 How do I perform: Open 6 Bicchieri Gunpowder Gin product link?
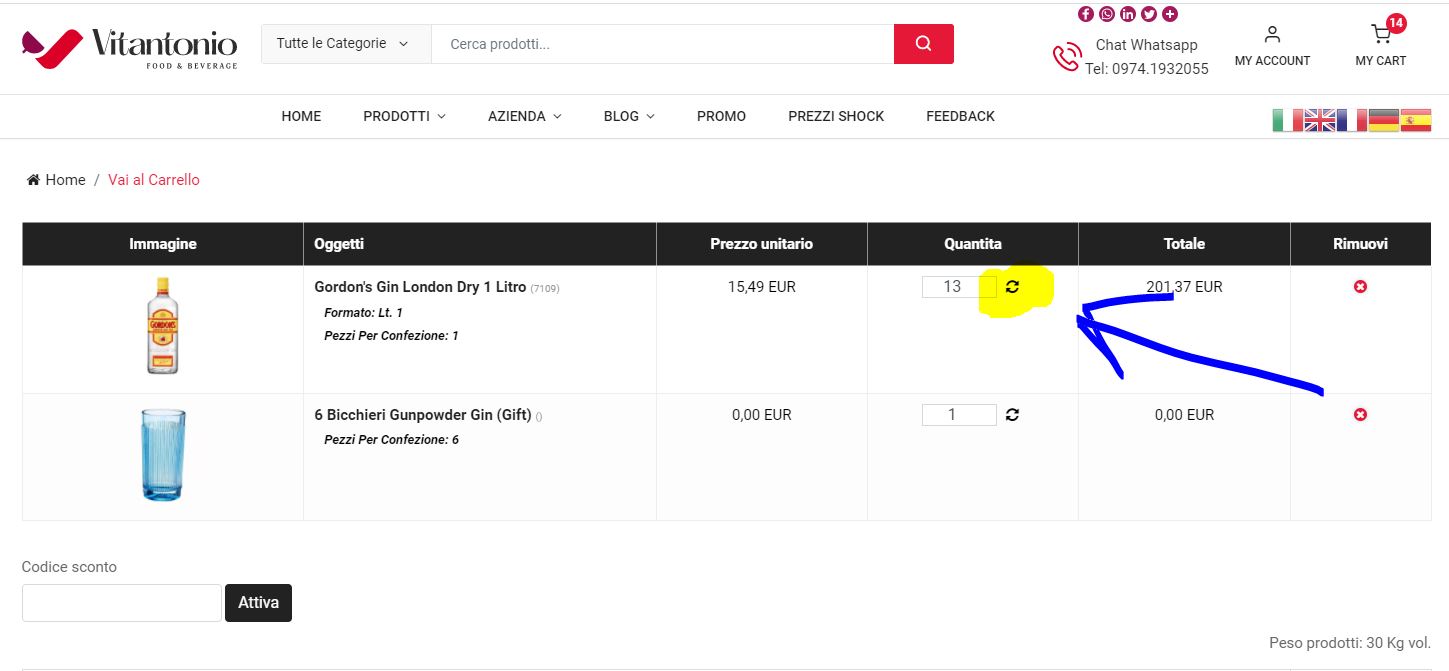pos(422,415)
